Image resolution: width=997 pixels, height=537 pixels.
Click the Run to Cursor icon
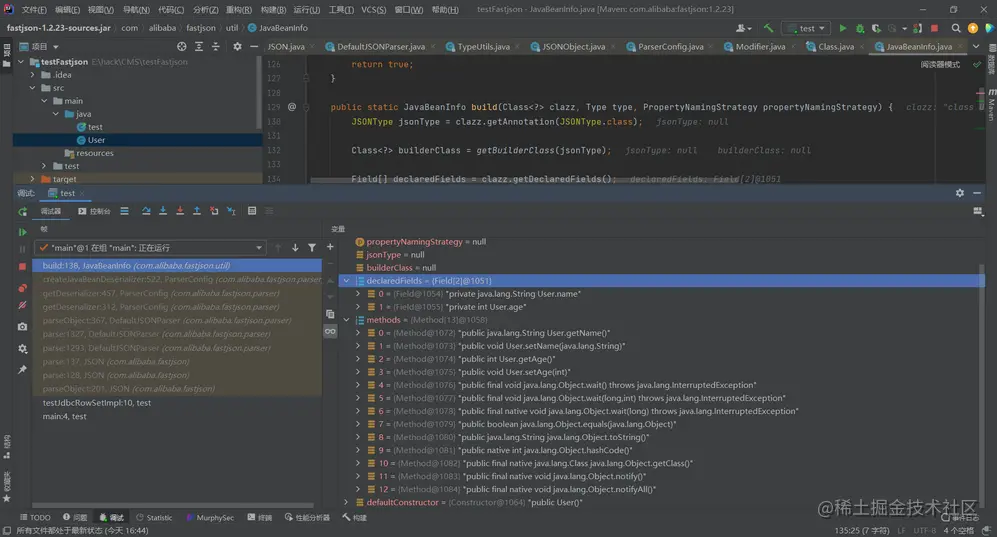pos(231,211)
